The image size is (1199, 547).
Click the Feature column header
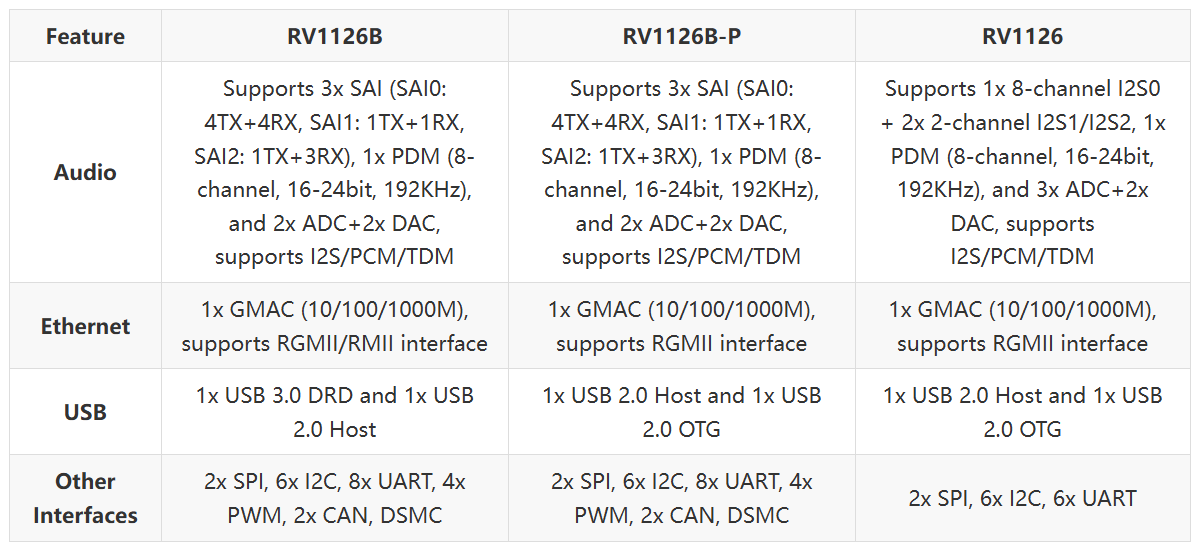pyautogui.click(x=85, y=37)
